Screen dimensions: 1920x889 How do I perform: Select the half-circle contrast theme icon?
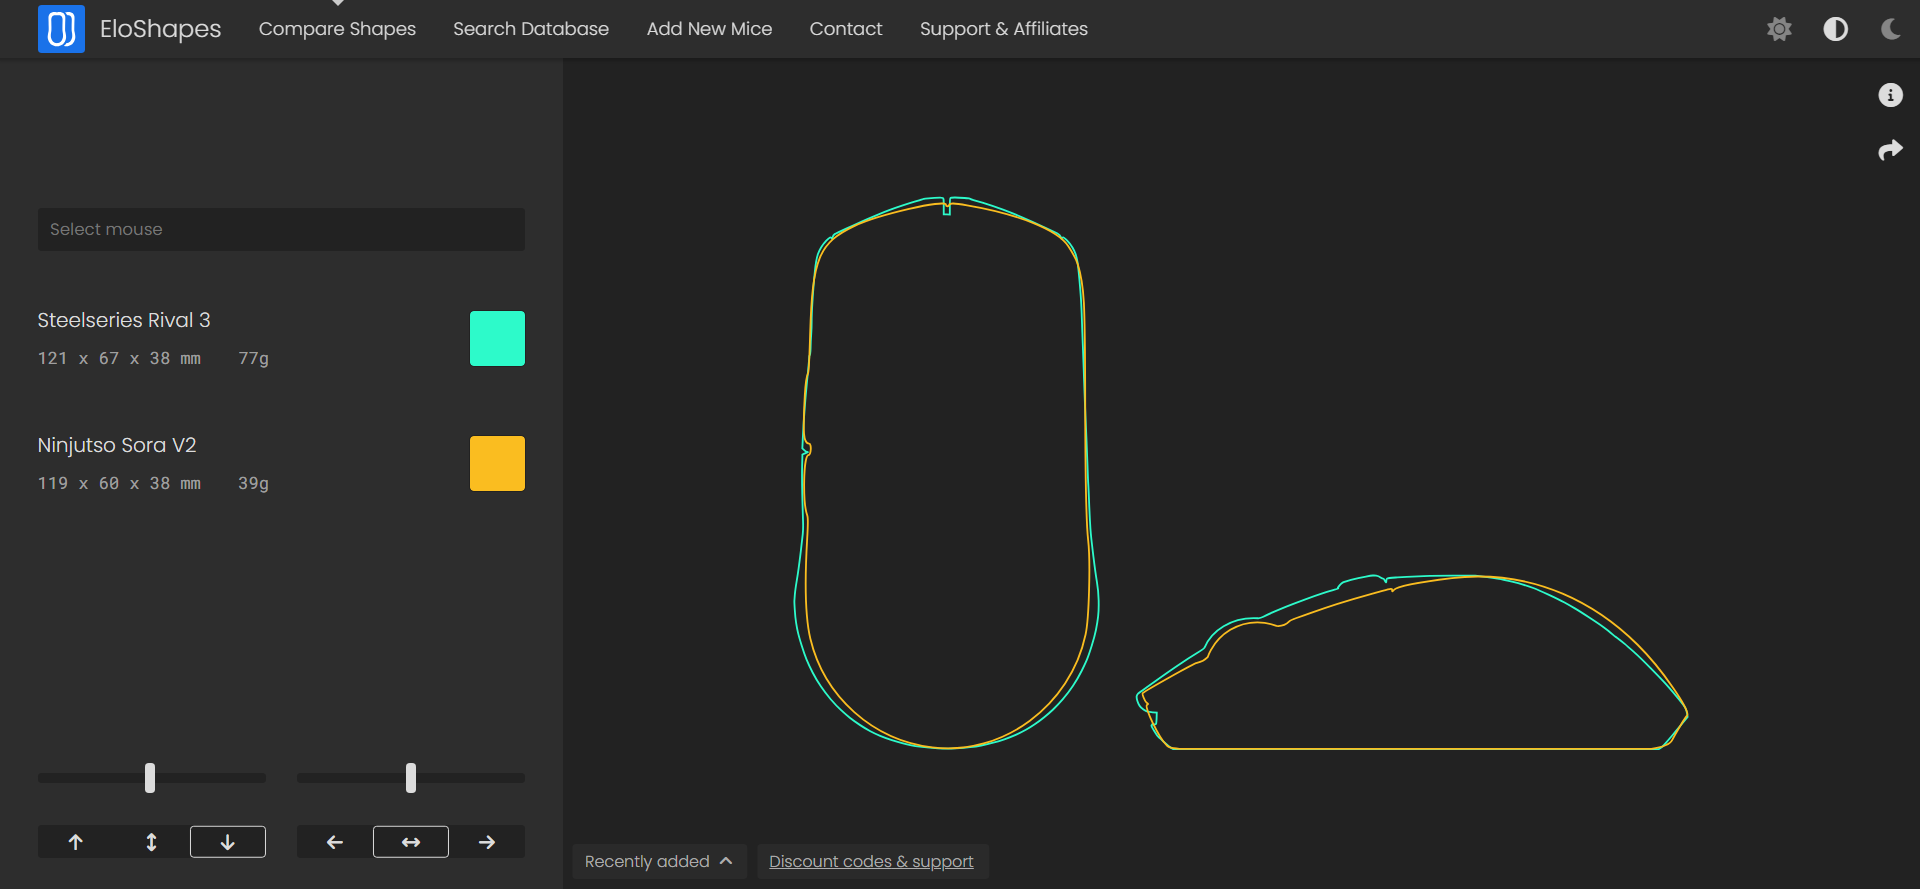1835,29
